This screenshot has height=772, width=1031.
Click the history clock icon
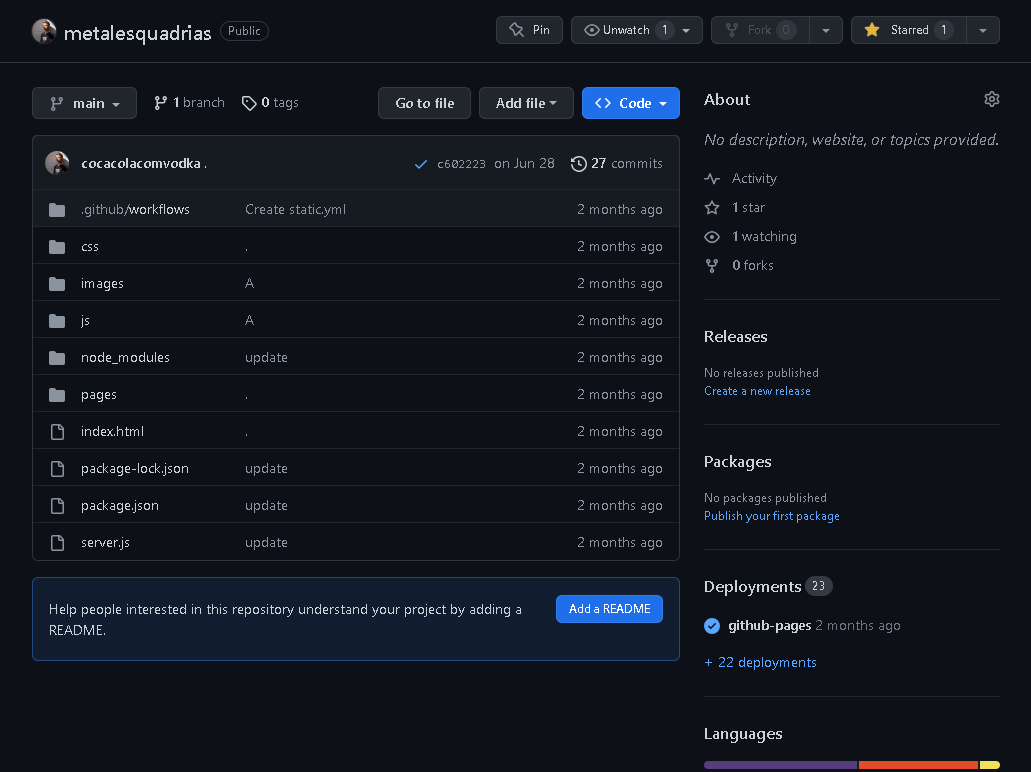point(579,164)
